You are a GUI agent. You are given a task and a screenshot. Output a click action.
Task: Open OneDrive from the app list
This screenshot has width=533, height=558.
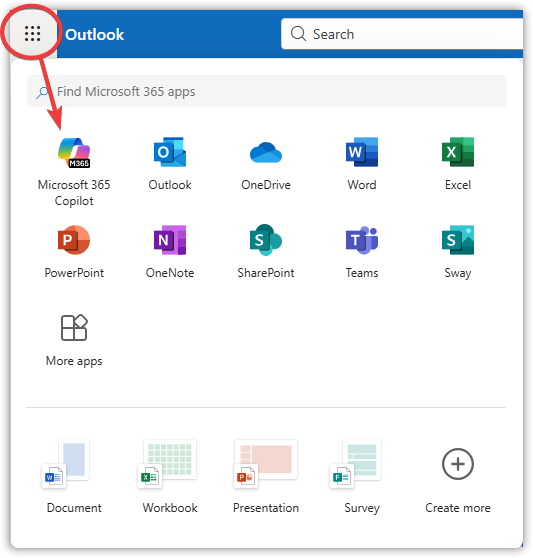tap(266, 164)
